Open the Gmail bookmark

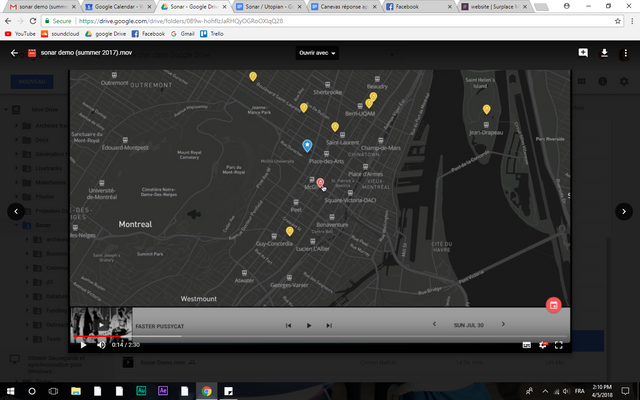[x=183, y=34]
